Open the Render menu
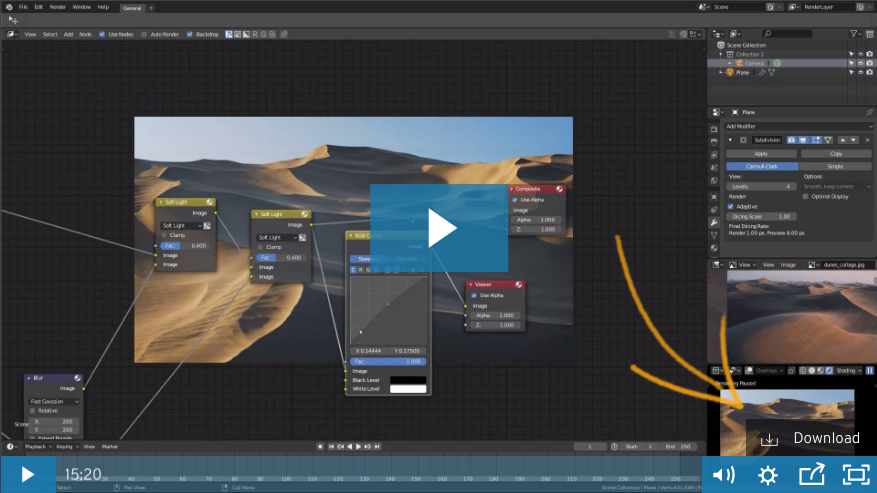877x493 pixels. pos(58,7)
